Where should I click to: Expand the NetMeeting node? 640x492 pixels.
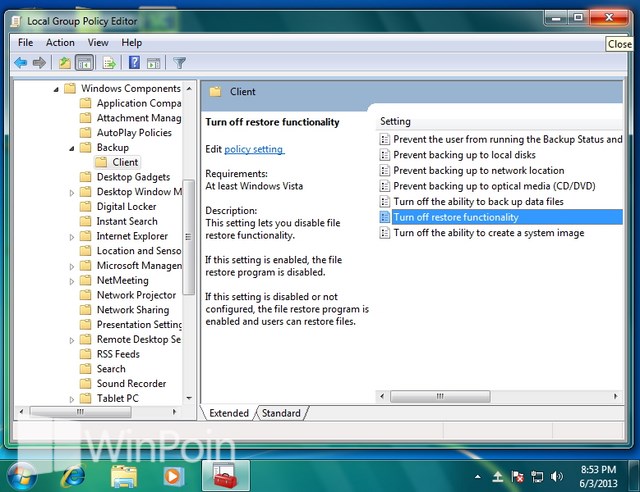[x=72, y=281]
